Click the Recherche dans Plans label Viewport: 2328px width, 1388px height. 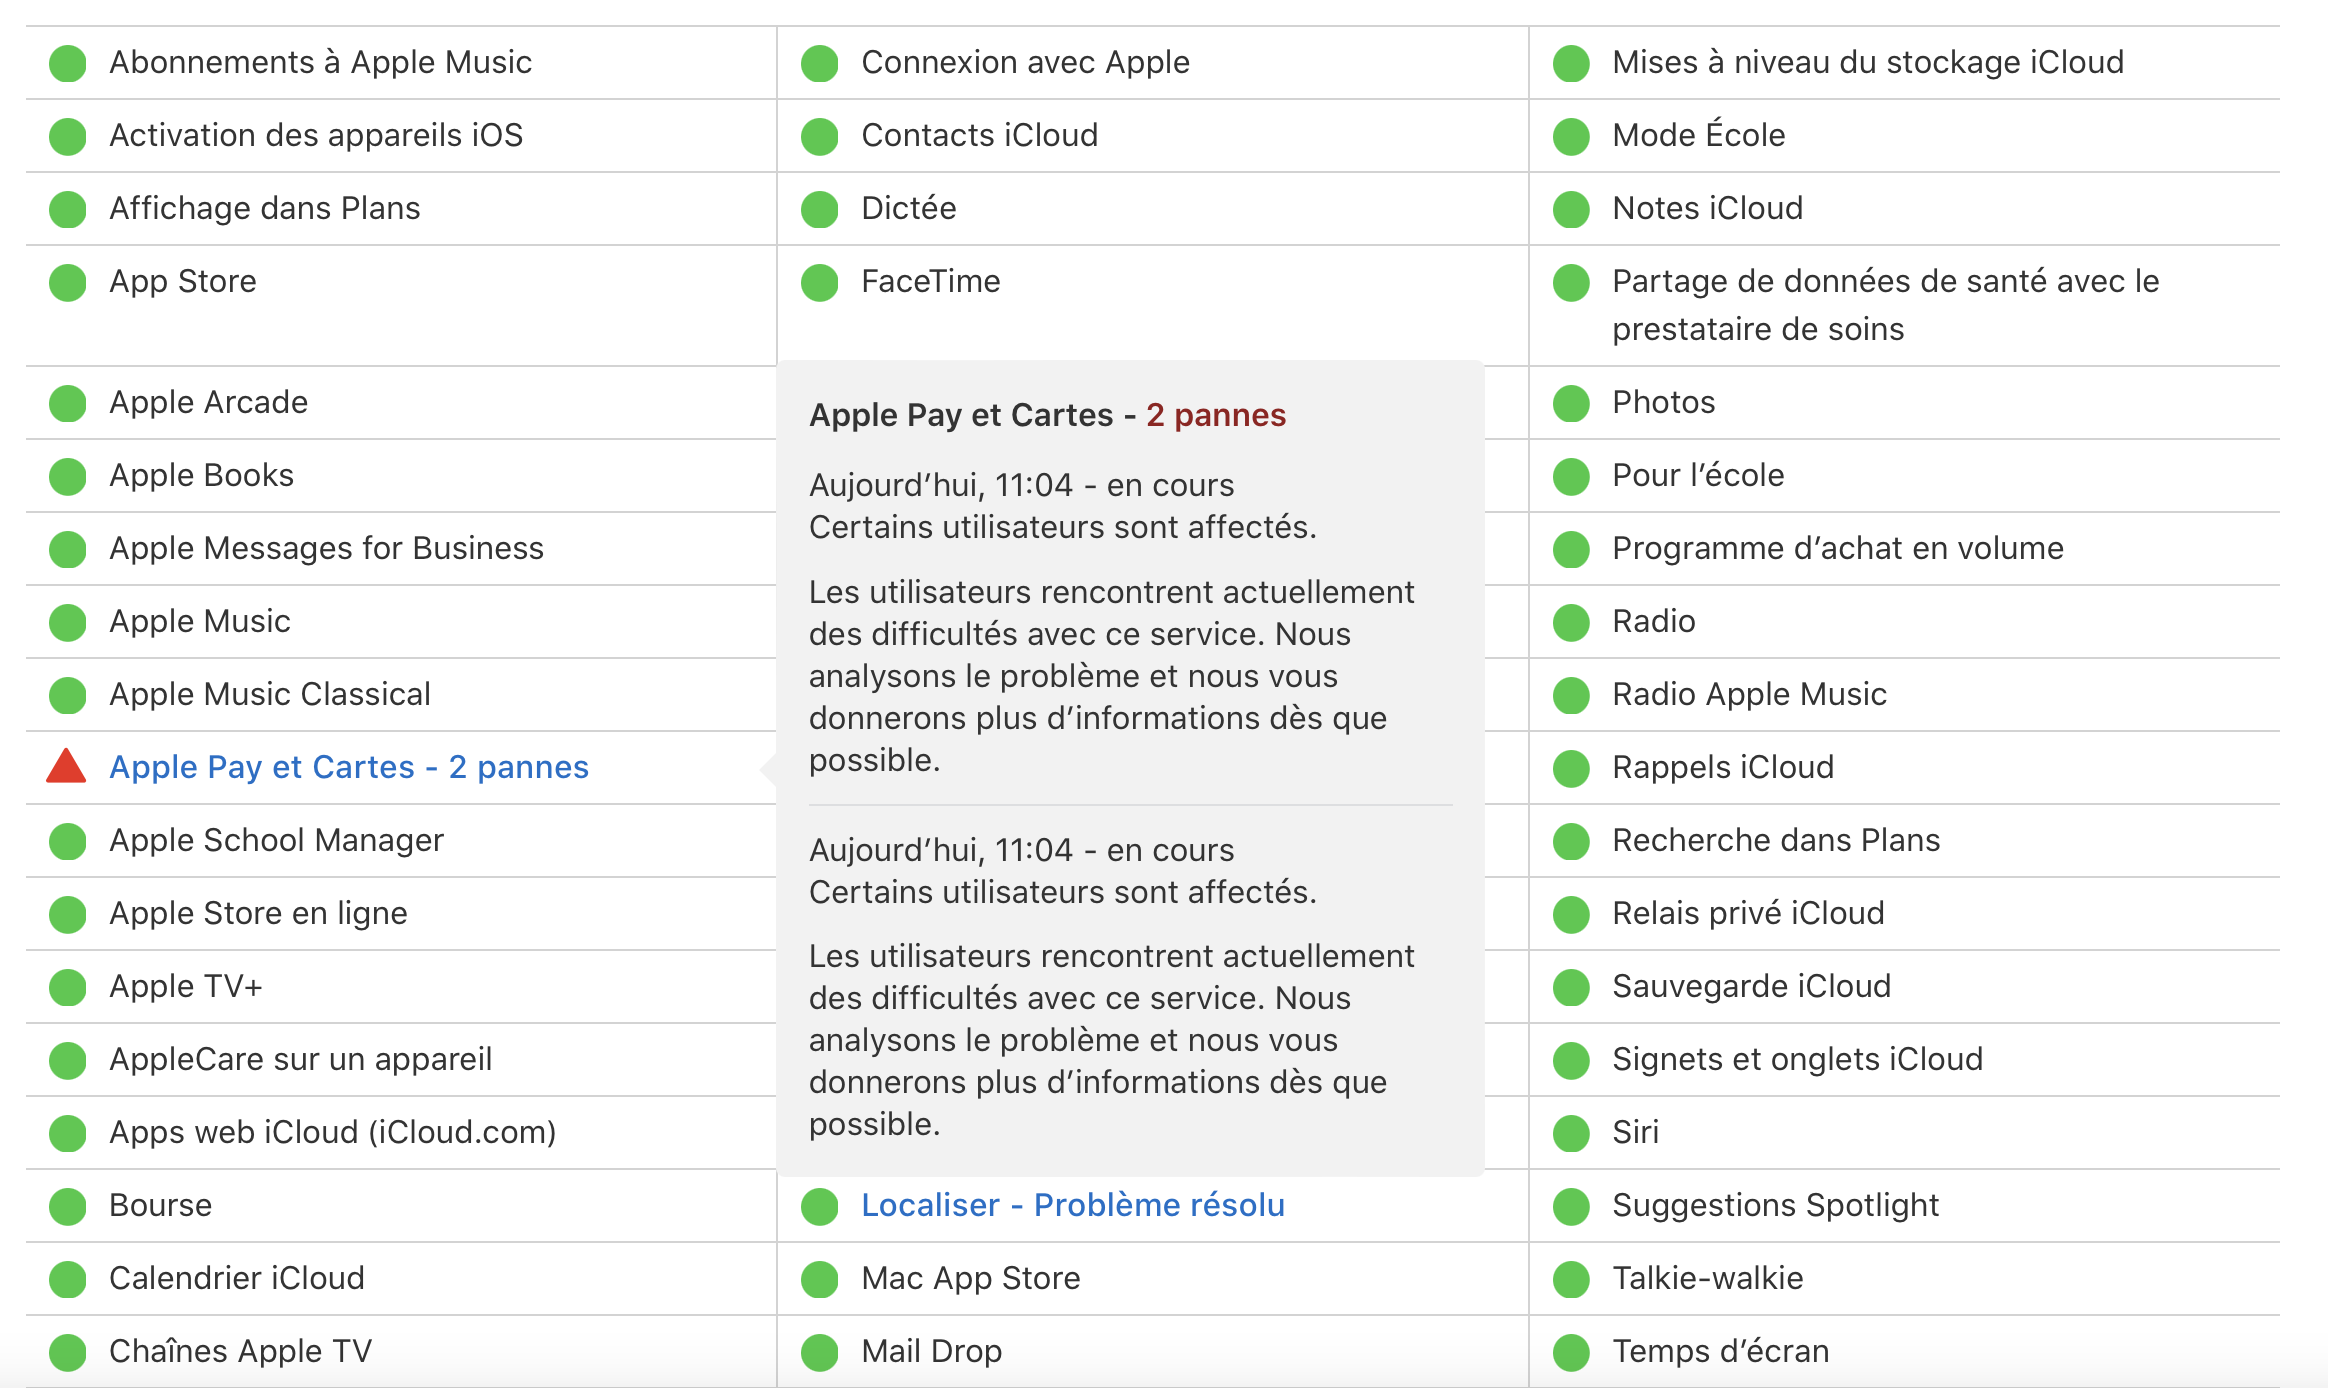[x=1776, y=840]
